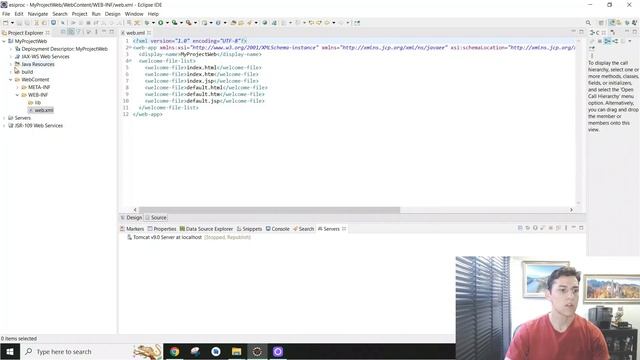Viewport: 640px width, 360px height.
Task: Close the web.xml editor tab
Action: [149, 33]
